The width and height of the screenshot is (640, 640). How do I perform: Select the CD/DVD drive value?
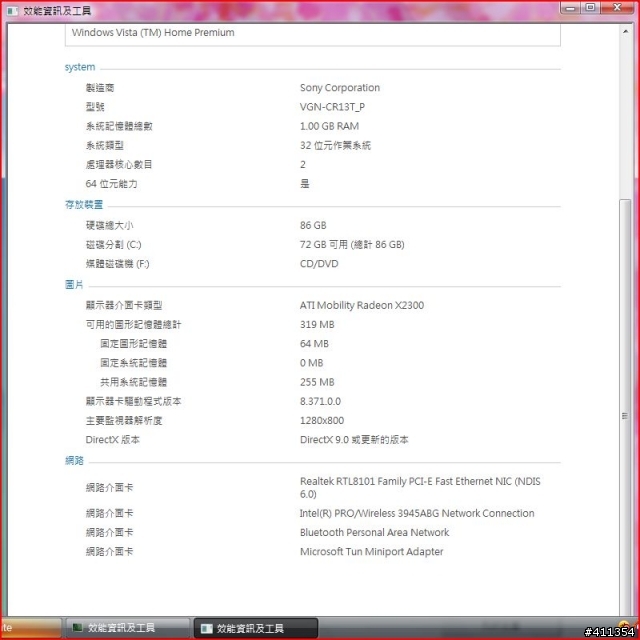tap(319, 264)
